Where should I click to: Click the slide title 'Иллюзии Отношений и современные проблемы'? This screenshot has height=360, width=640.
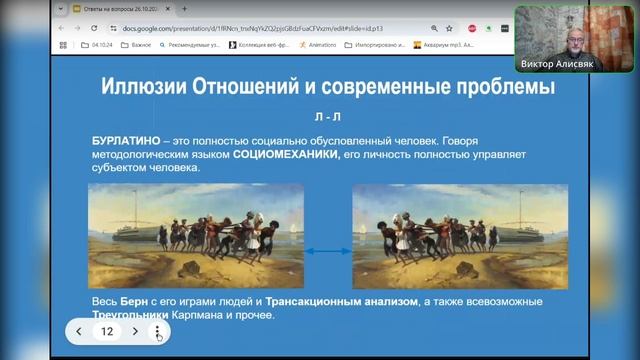(x=328, y=87)
